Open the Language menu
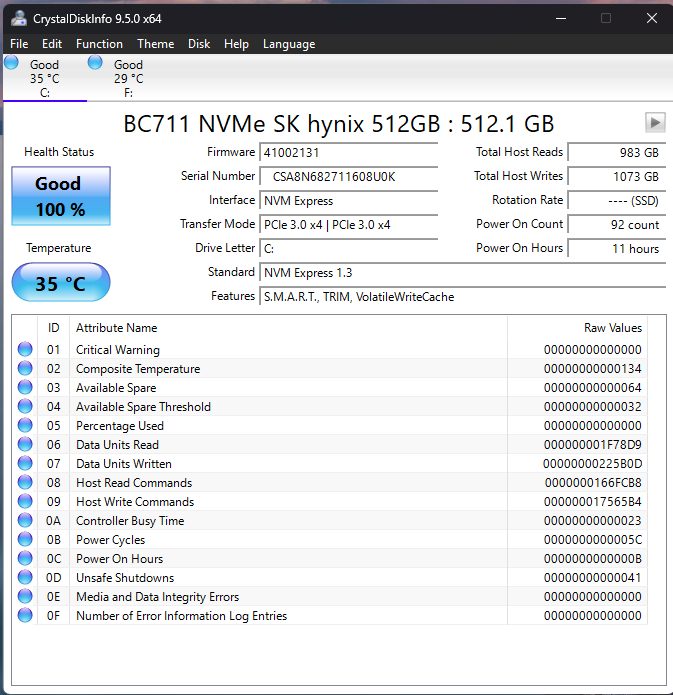The height and width of the screenshot is (695, 673). pyautogui.click(x=289, y=44)
